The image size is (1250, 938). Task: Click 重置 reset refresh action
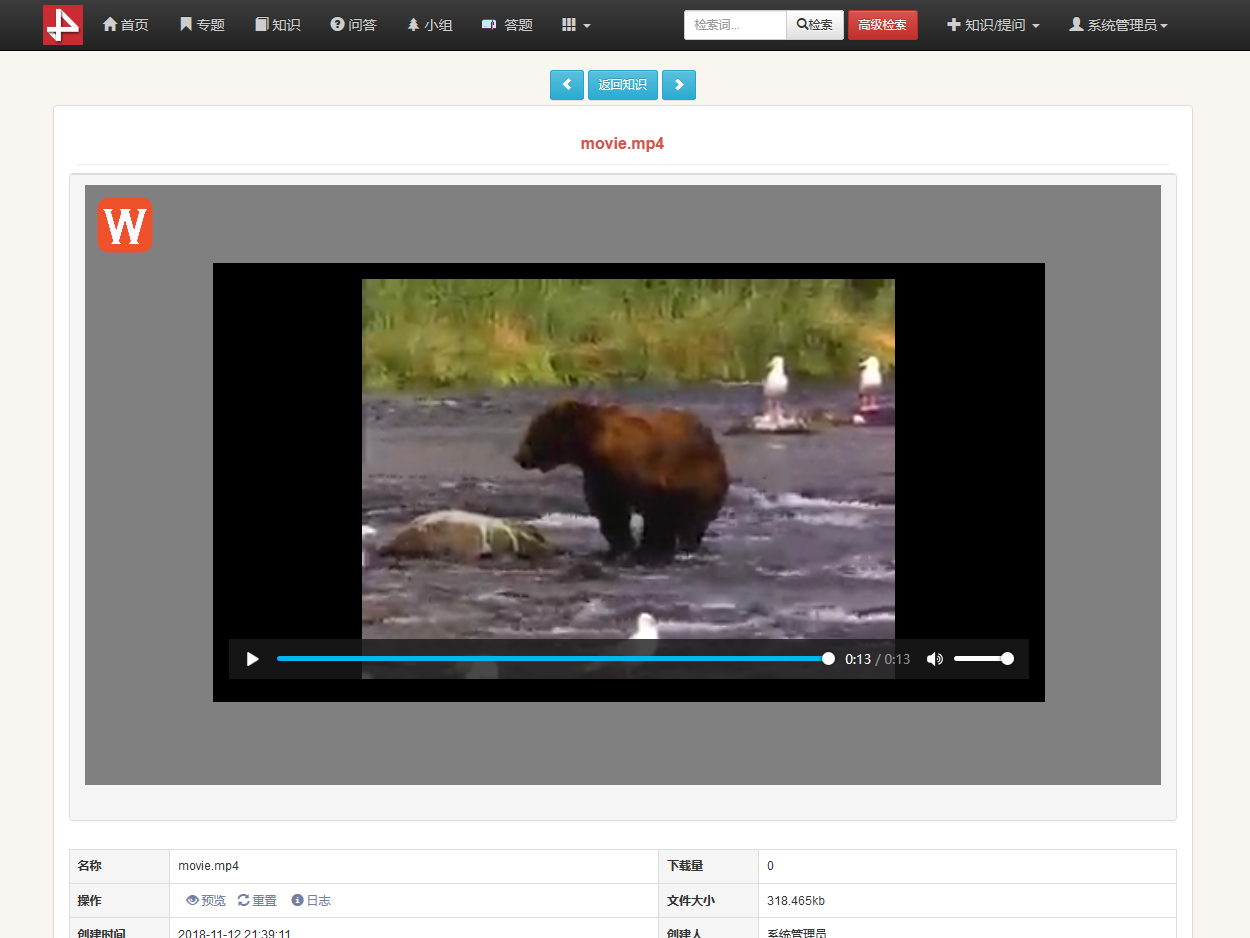pyautogui.click(x=257, y=901)
